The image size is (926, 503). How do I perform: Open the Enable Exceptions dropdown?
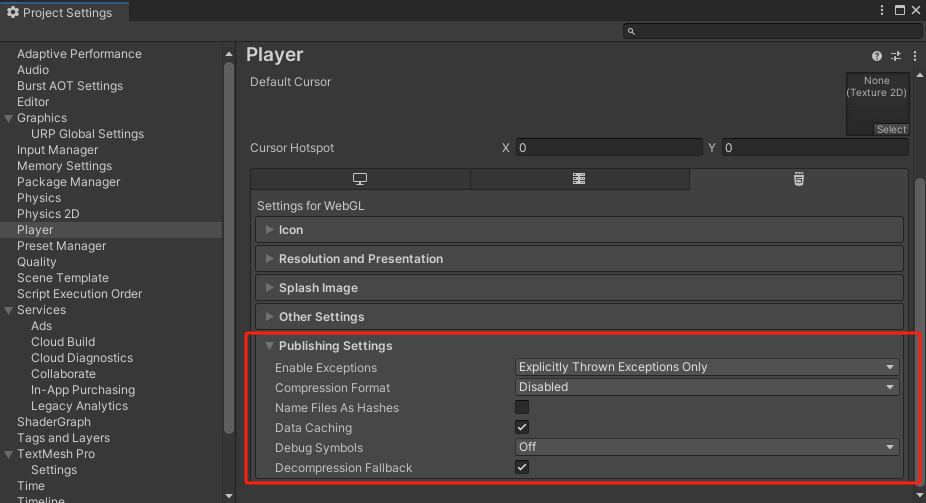tap(707, 367)
